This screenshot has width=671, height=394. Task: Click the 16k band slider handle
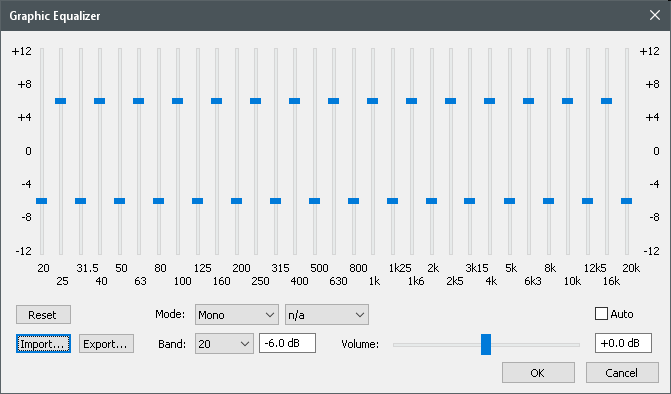point(606,101)
